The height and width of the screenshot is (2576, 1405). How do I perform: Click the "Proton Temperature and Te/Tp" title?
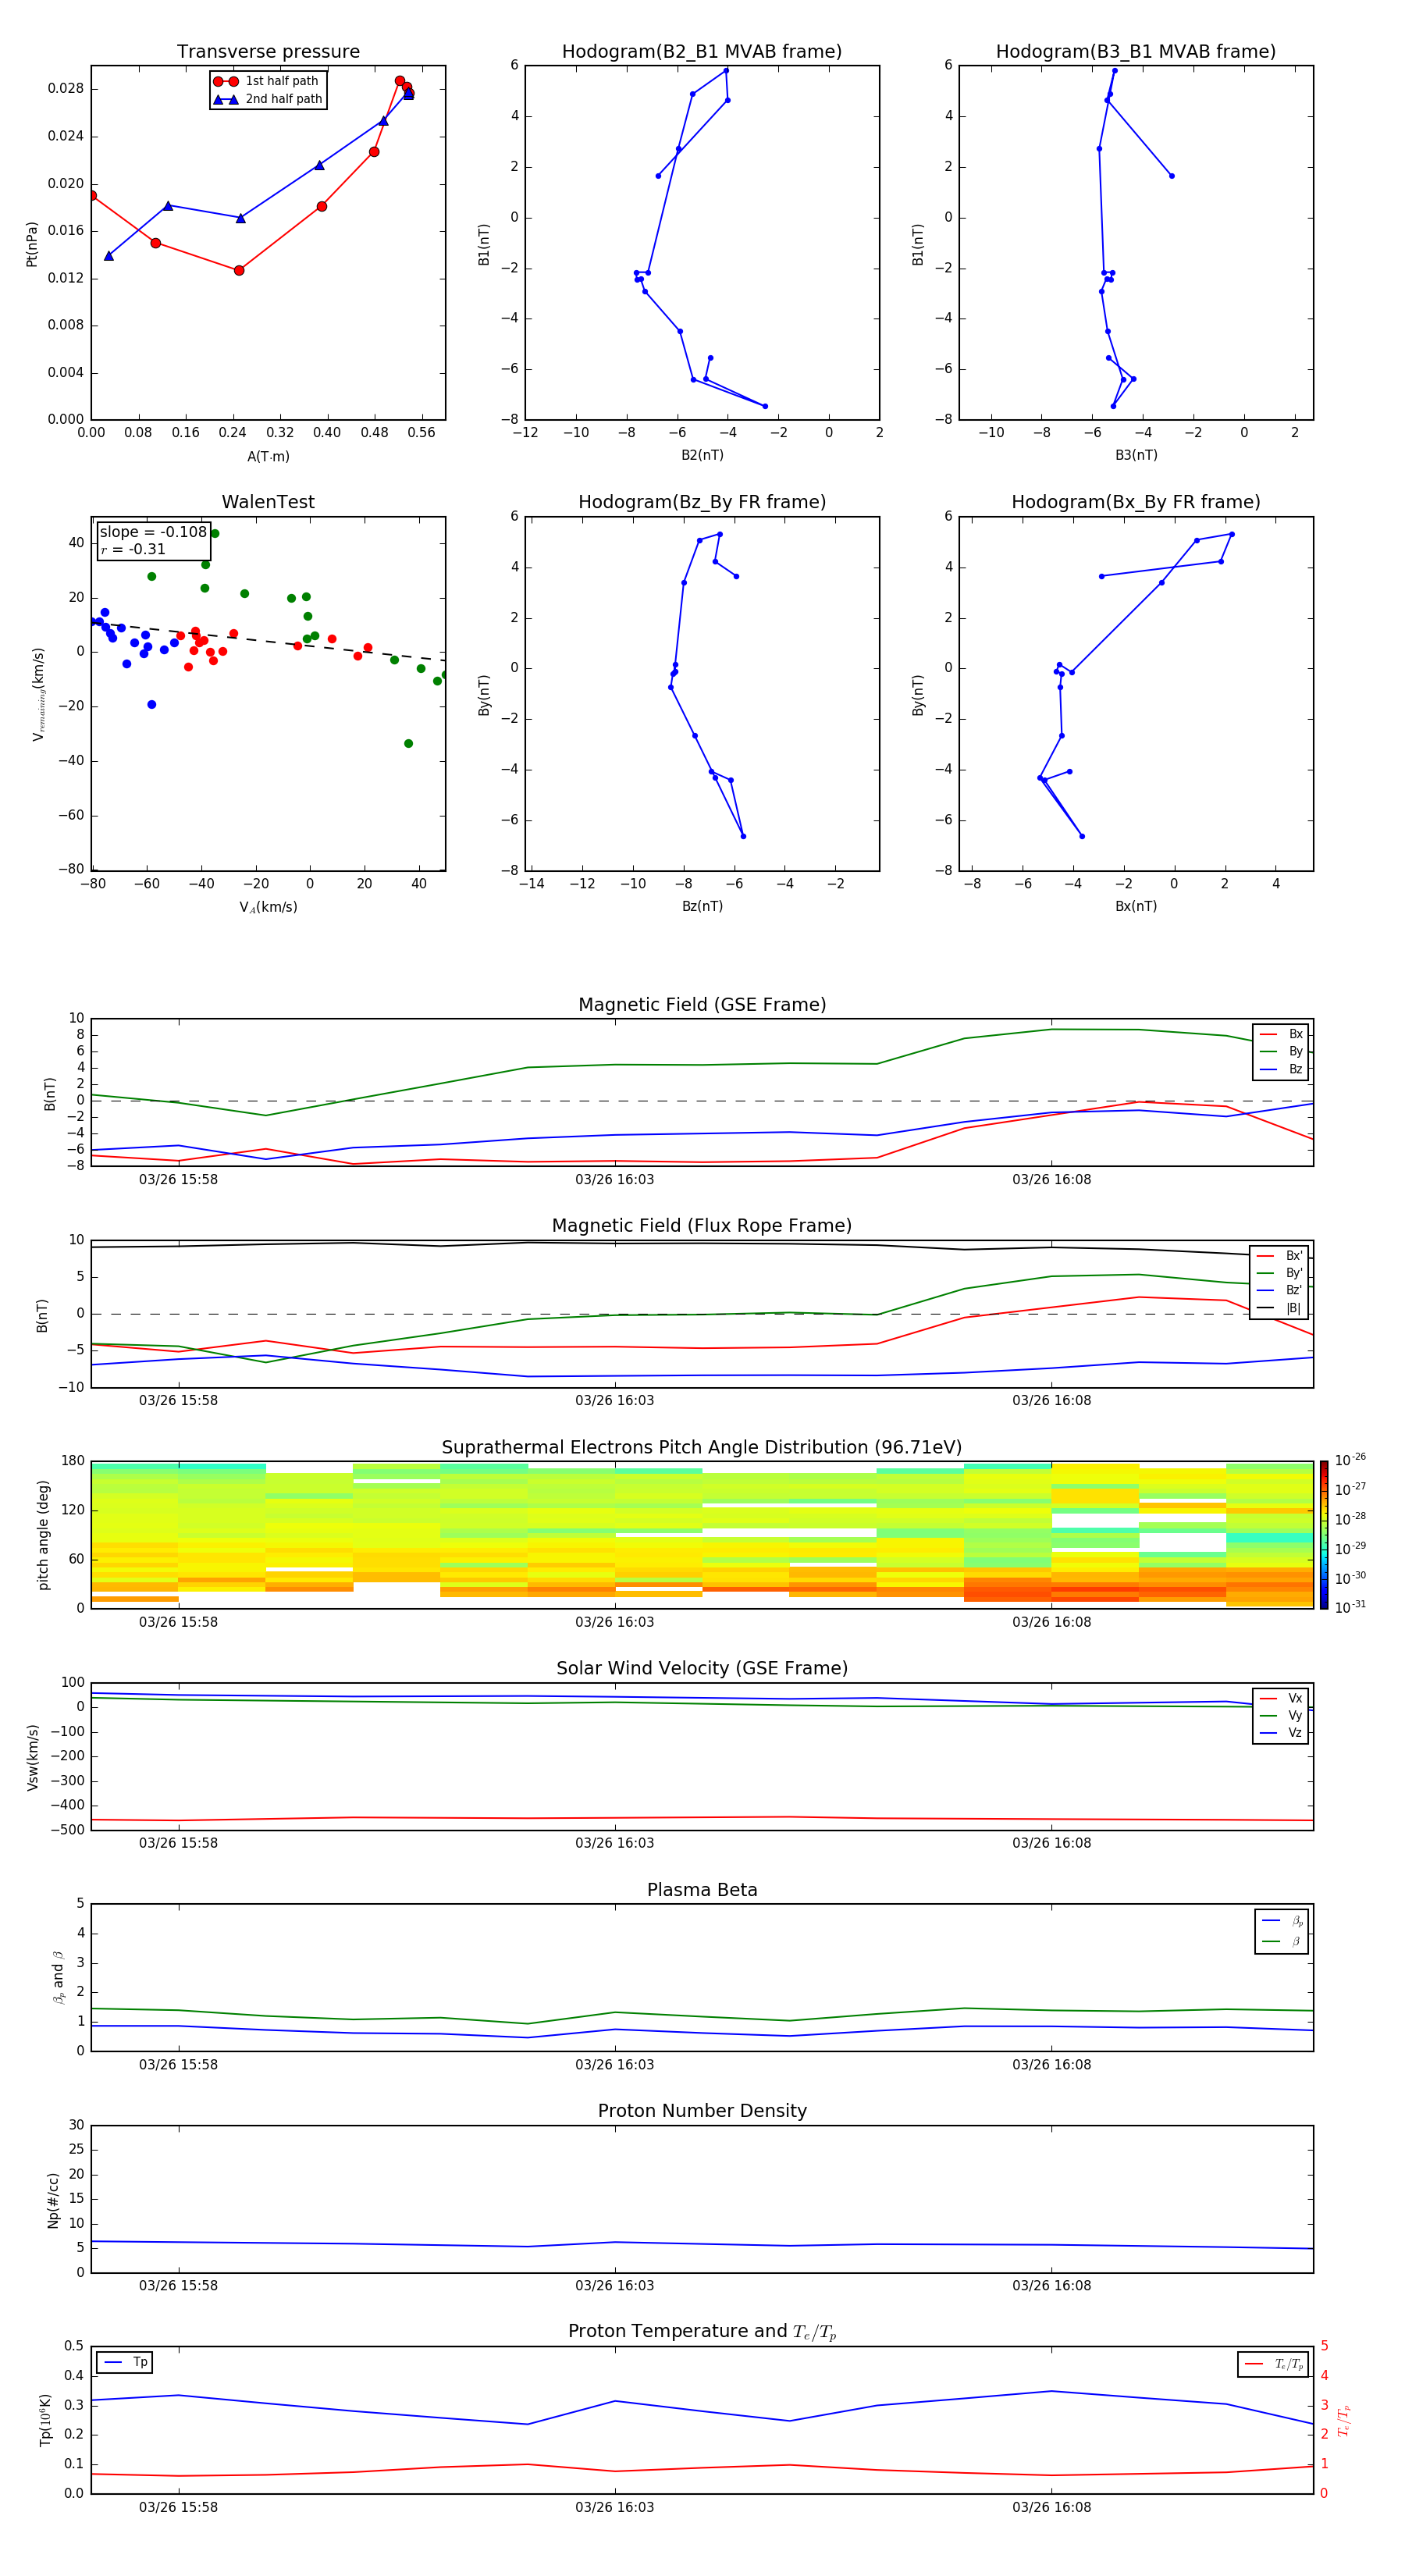[702, 2332]
